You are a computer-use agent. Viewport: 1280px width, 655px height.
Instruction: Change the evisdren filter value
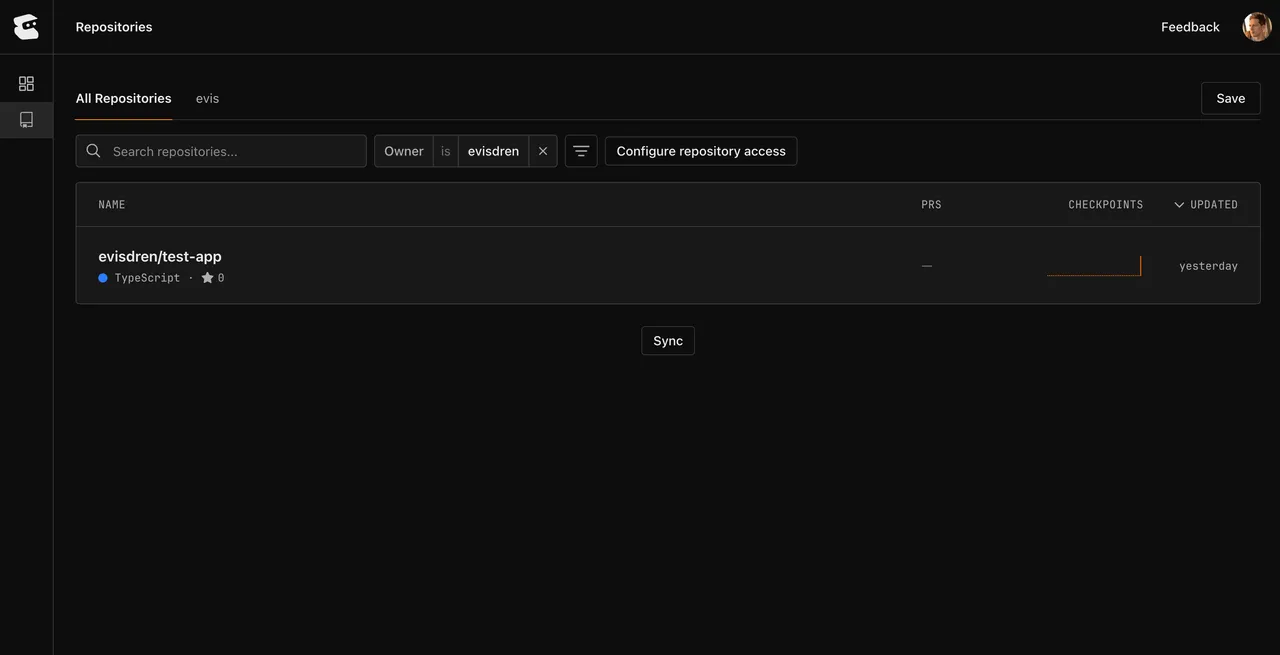coord(494,151)
